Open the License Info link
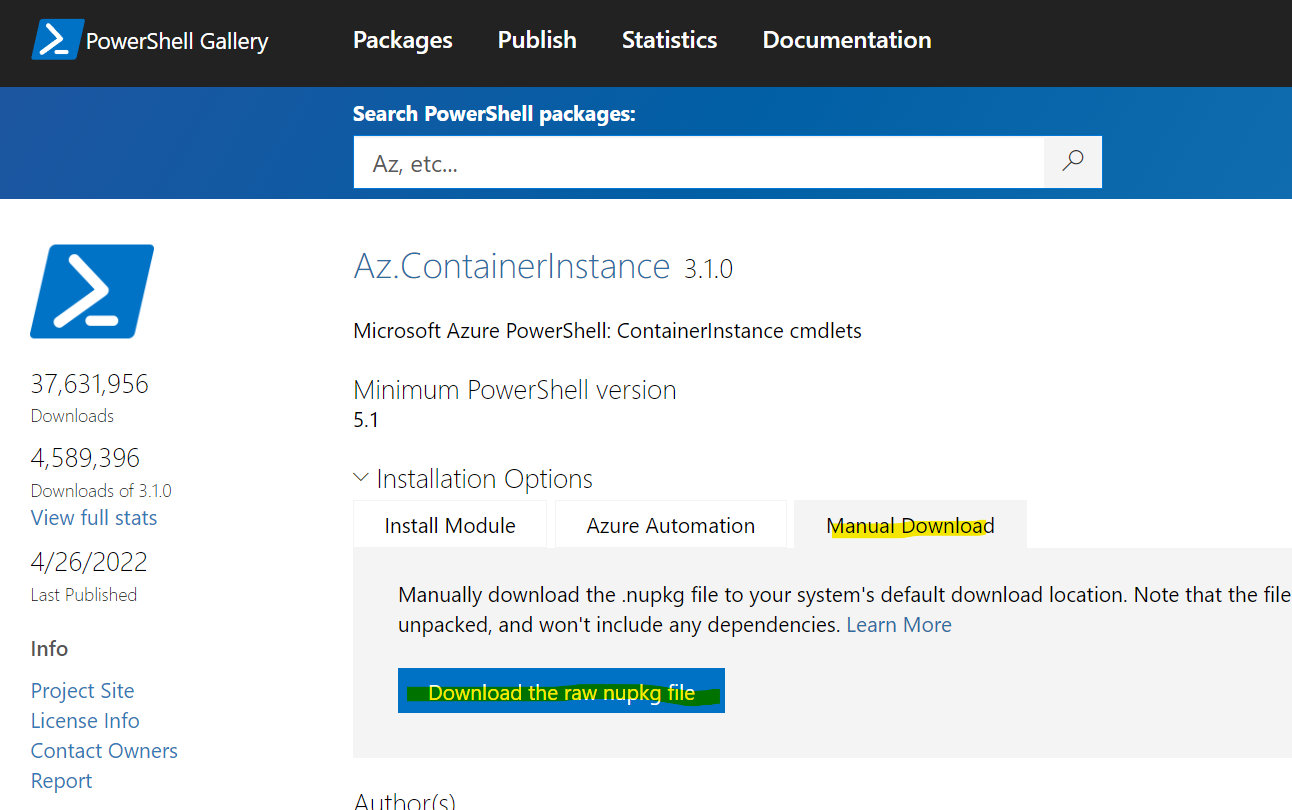The width and height of the screenshot is (1292, 810). (85, 721)
